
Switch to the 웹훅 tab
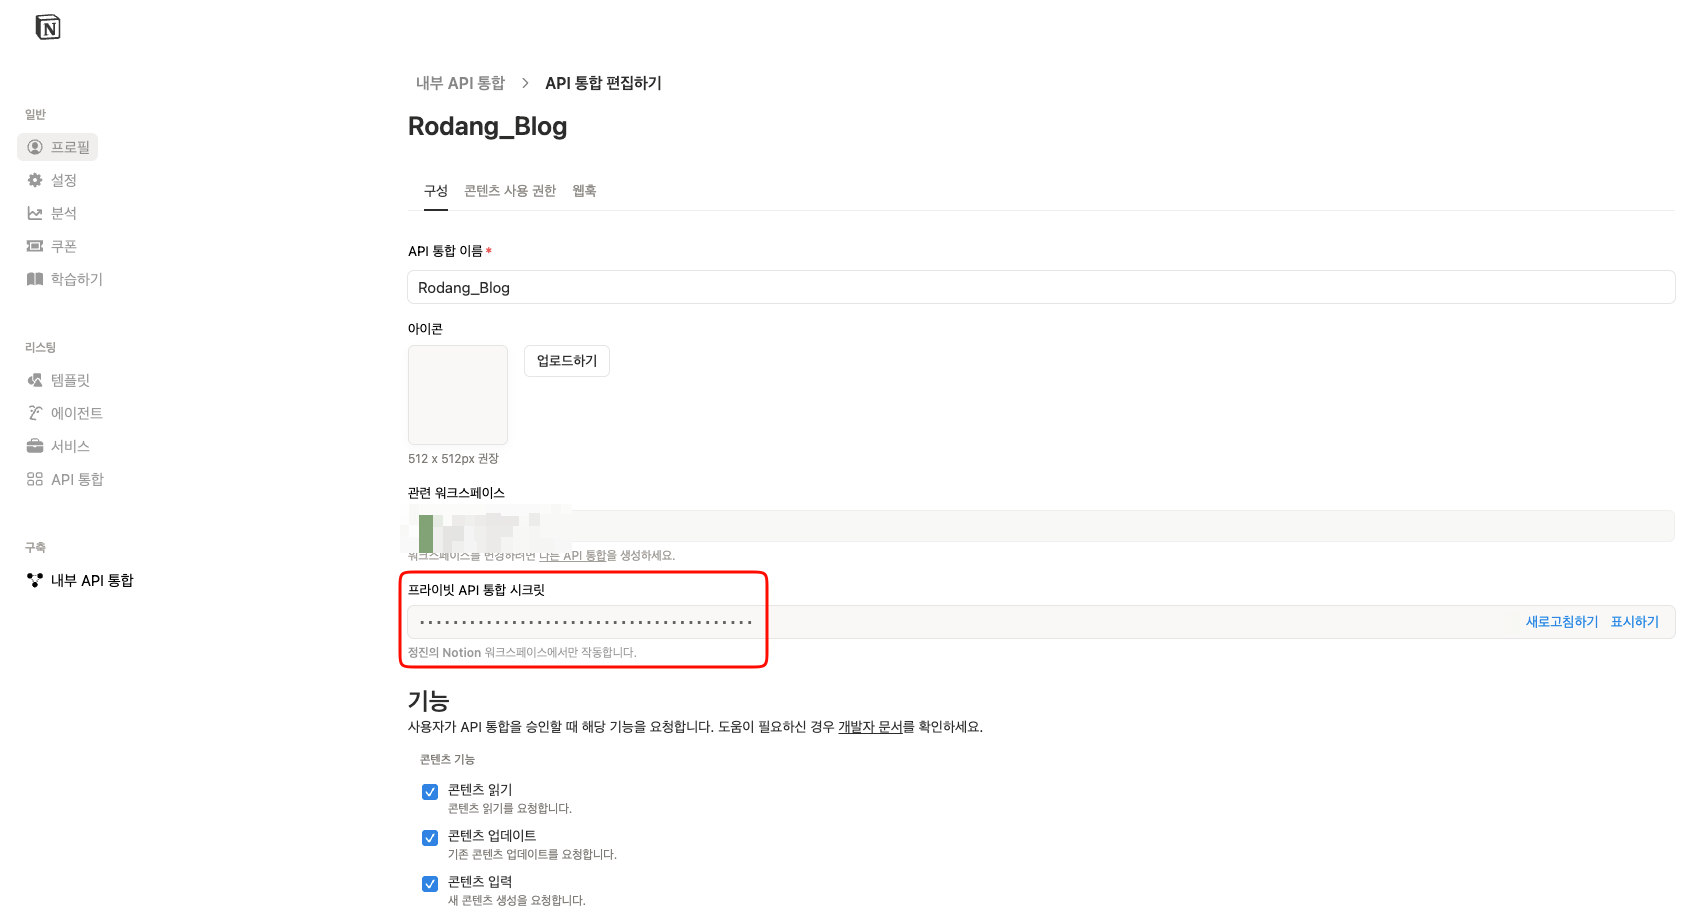(x=584, y=191)
